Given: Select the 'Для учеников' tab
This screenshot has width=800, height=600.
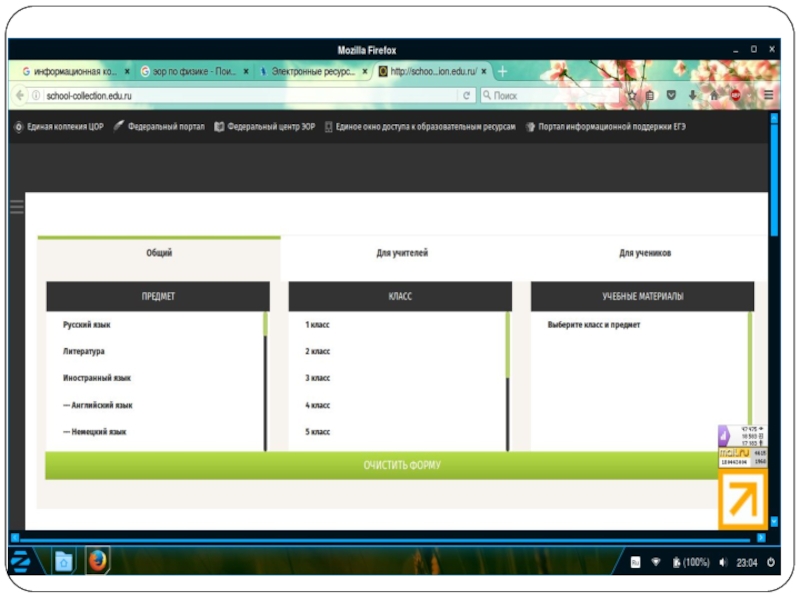Looking at the screenshot, I should tap(645, 253).
